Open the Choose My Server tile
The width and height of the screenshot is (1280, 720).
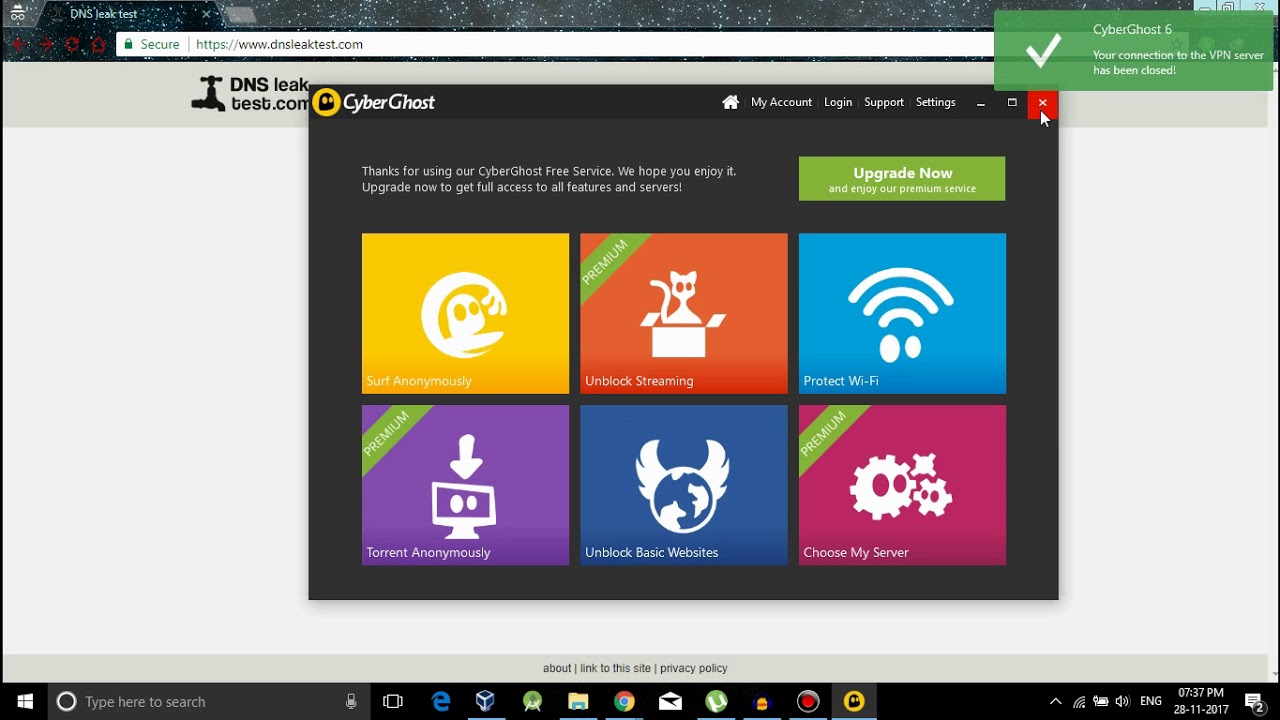coord(902,485)
